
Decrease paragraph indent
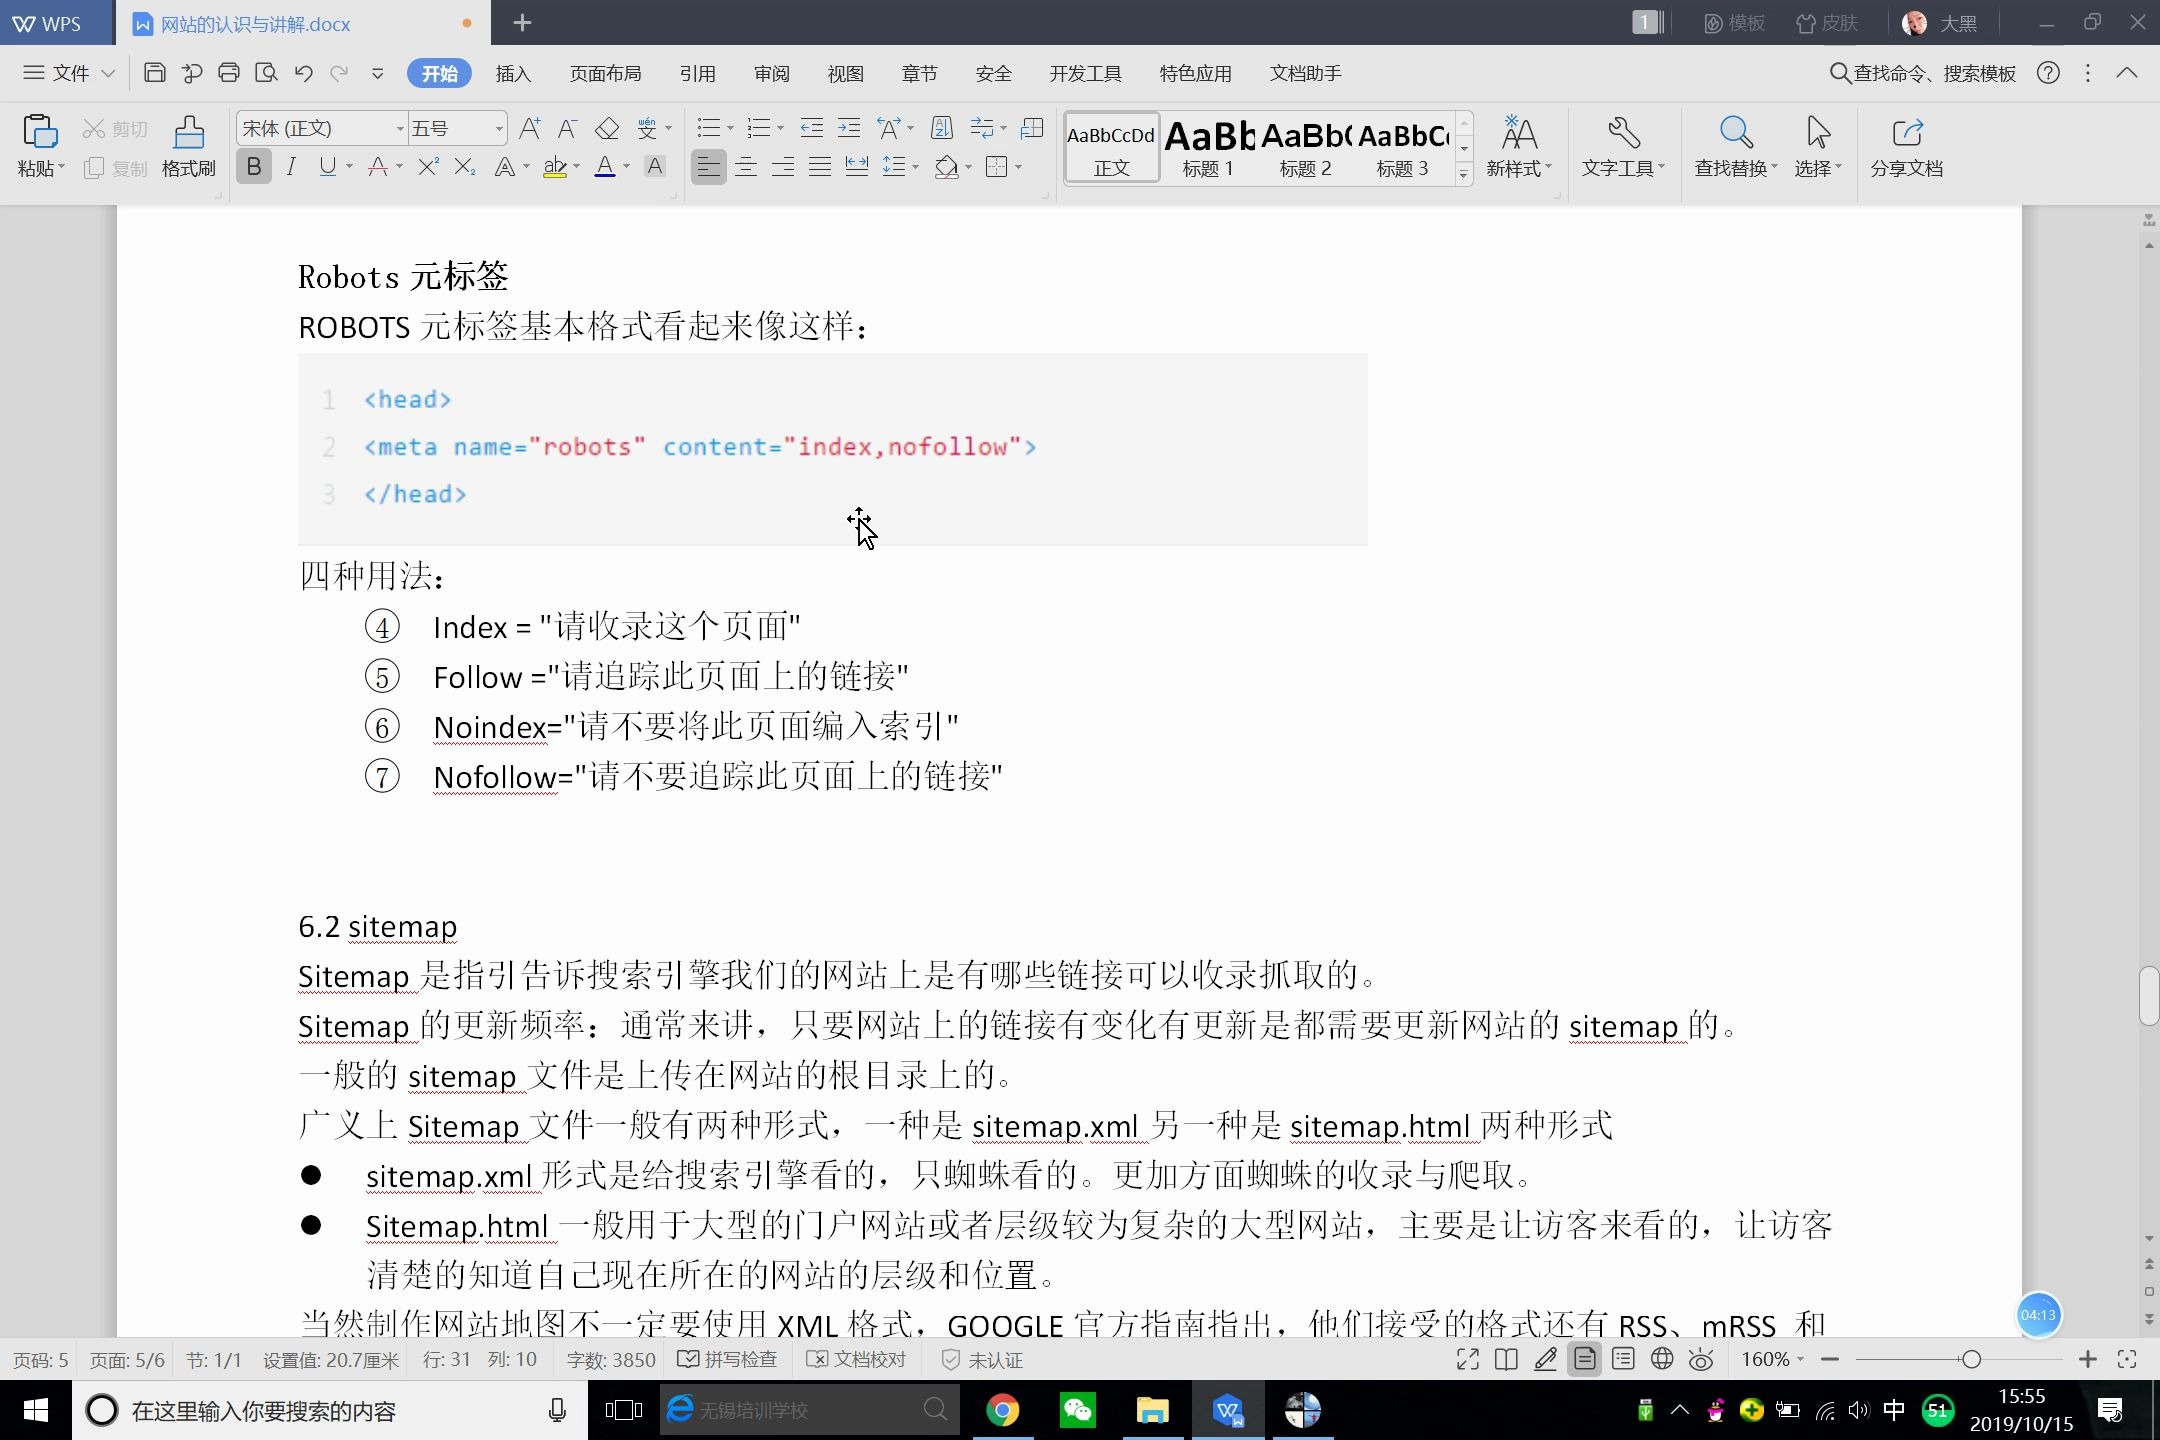(x=812, y=128)
